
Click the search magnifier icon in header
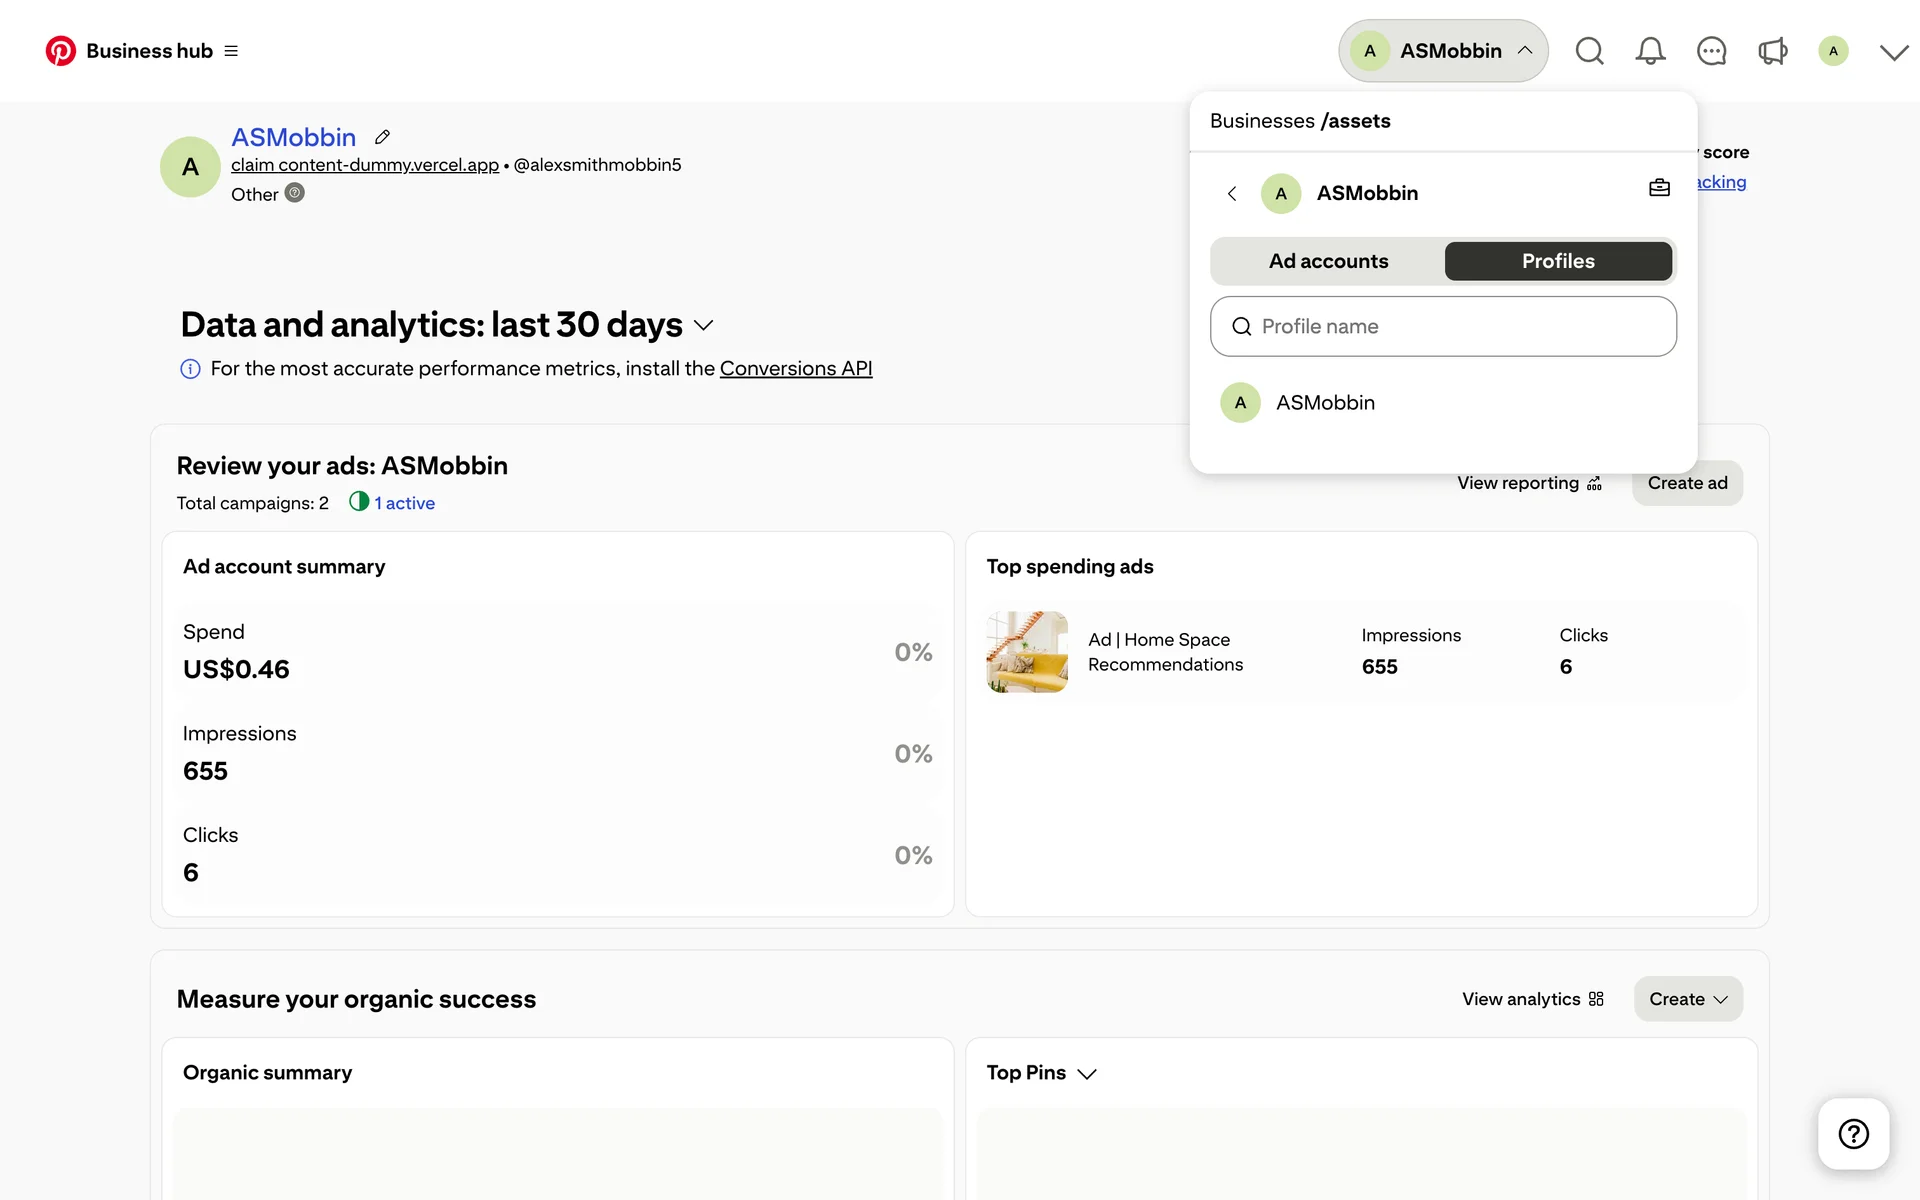point(1589,51)
